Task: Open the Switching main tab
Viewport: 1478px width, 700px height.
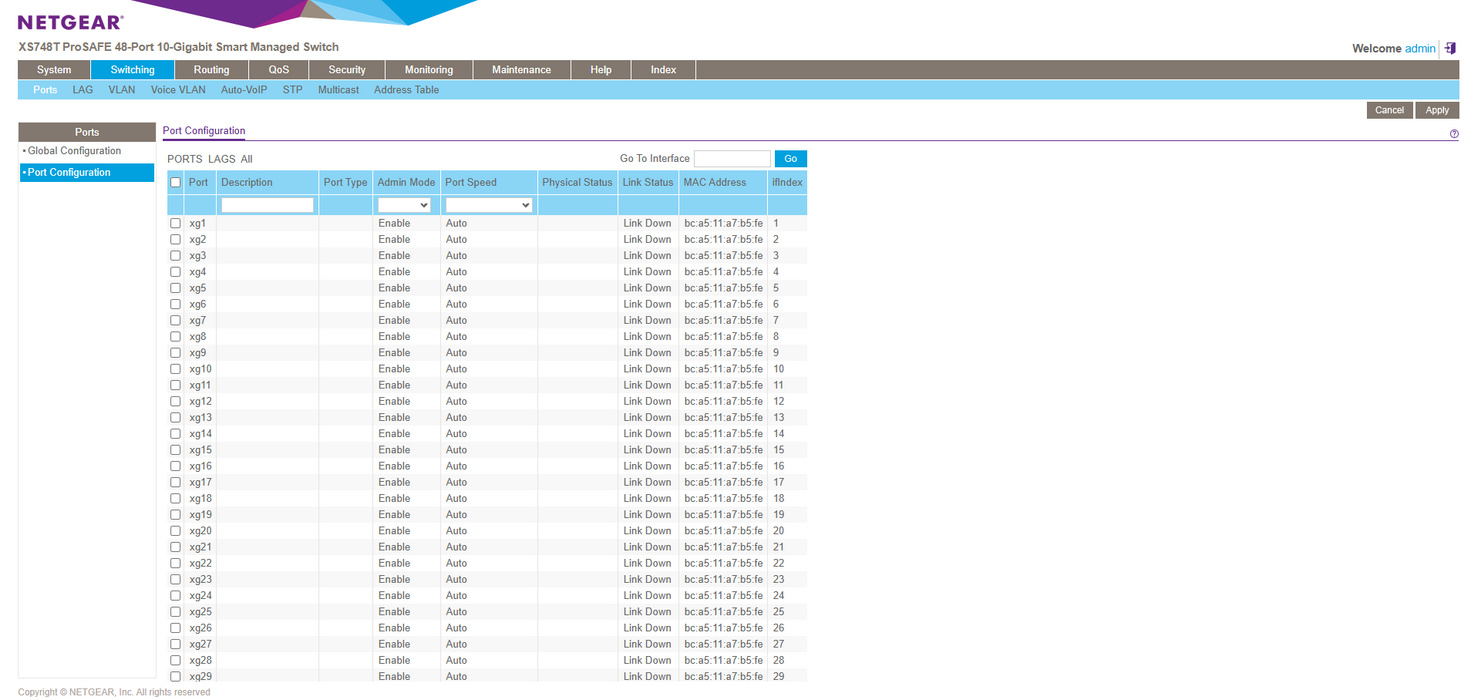Action: [132, 70]
